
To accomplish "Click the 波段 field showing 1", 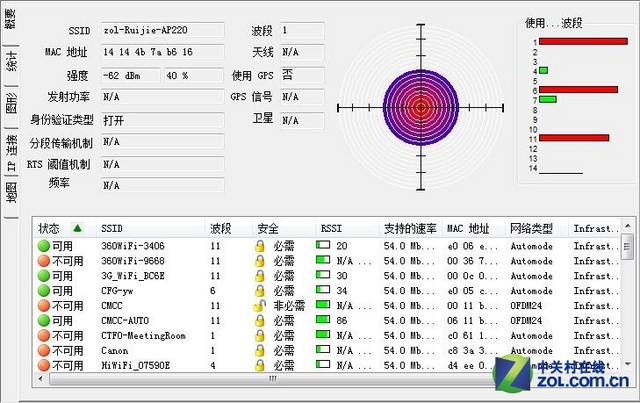I will pyautogui.click(x=302, y=30).
